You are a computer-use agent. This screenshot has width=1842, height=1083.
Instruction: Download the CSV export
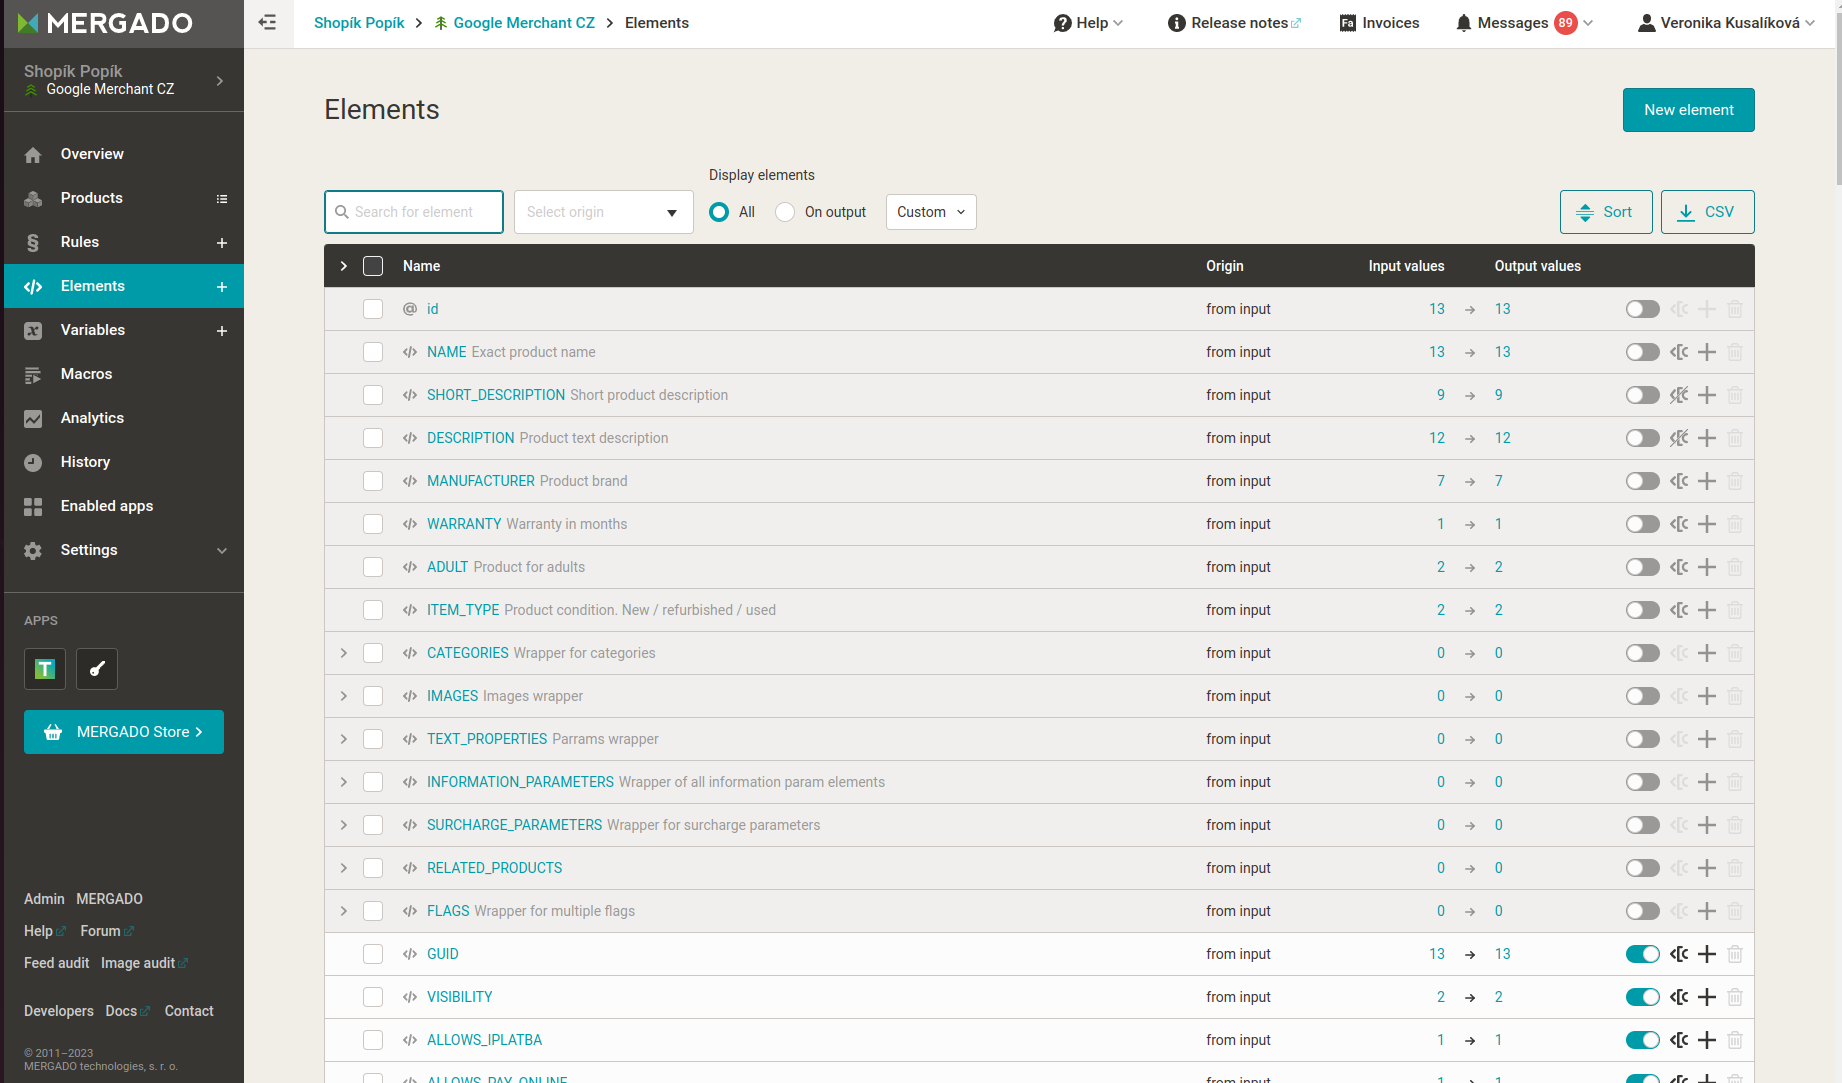(1708, 212)
